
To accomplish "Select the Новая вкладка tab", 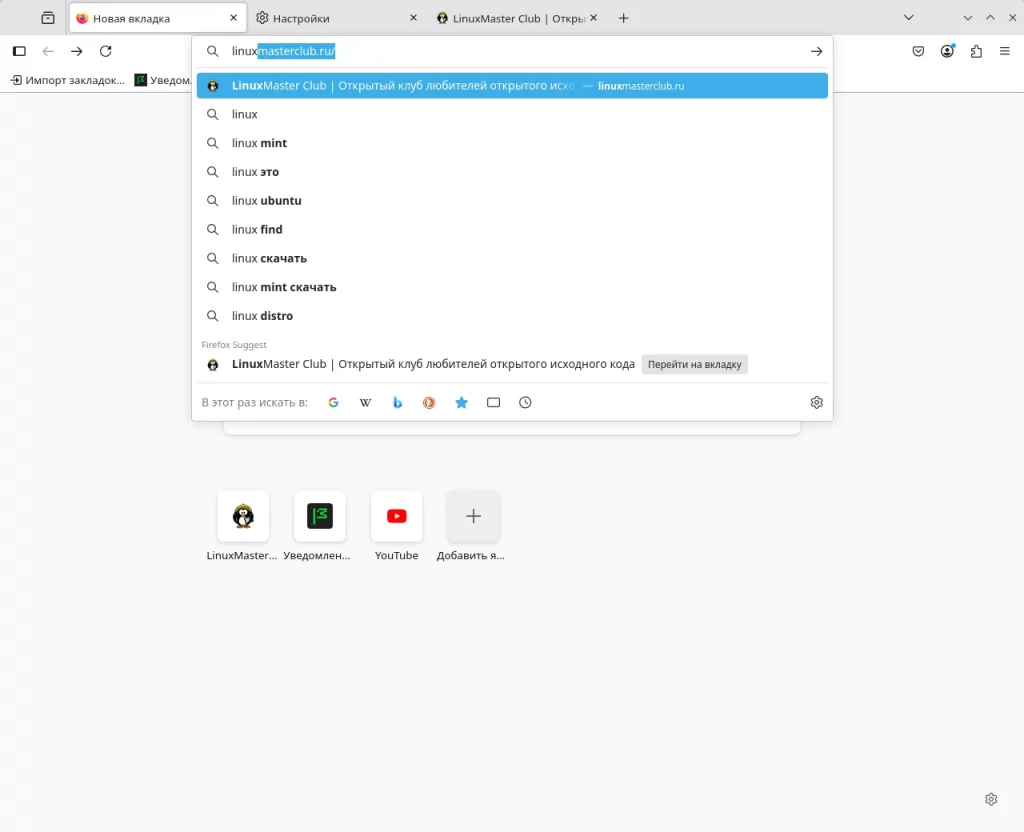I will tap(158, 18).
